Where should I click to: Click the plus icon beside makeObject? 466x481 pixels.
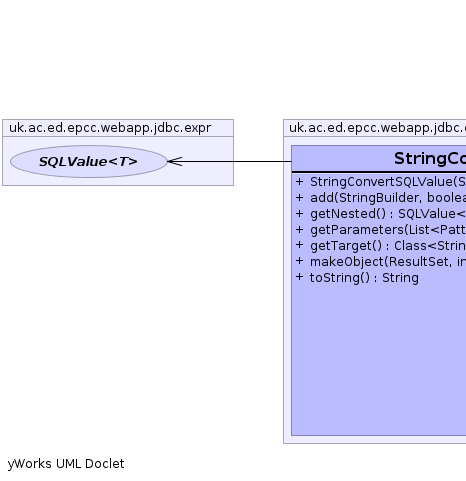tap(299, 261)
